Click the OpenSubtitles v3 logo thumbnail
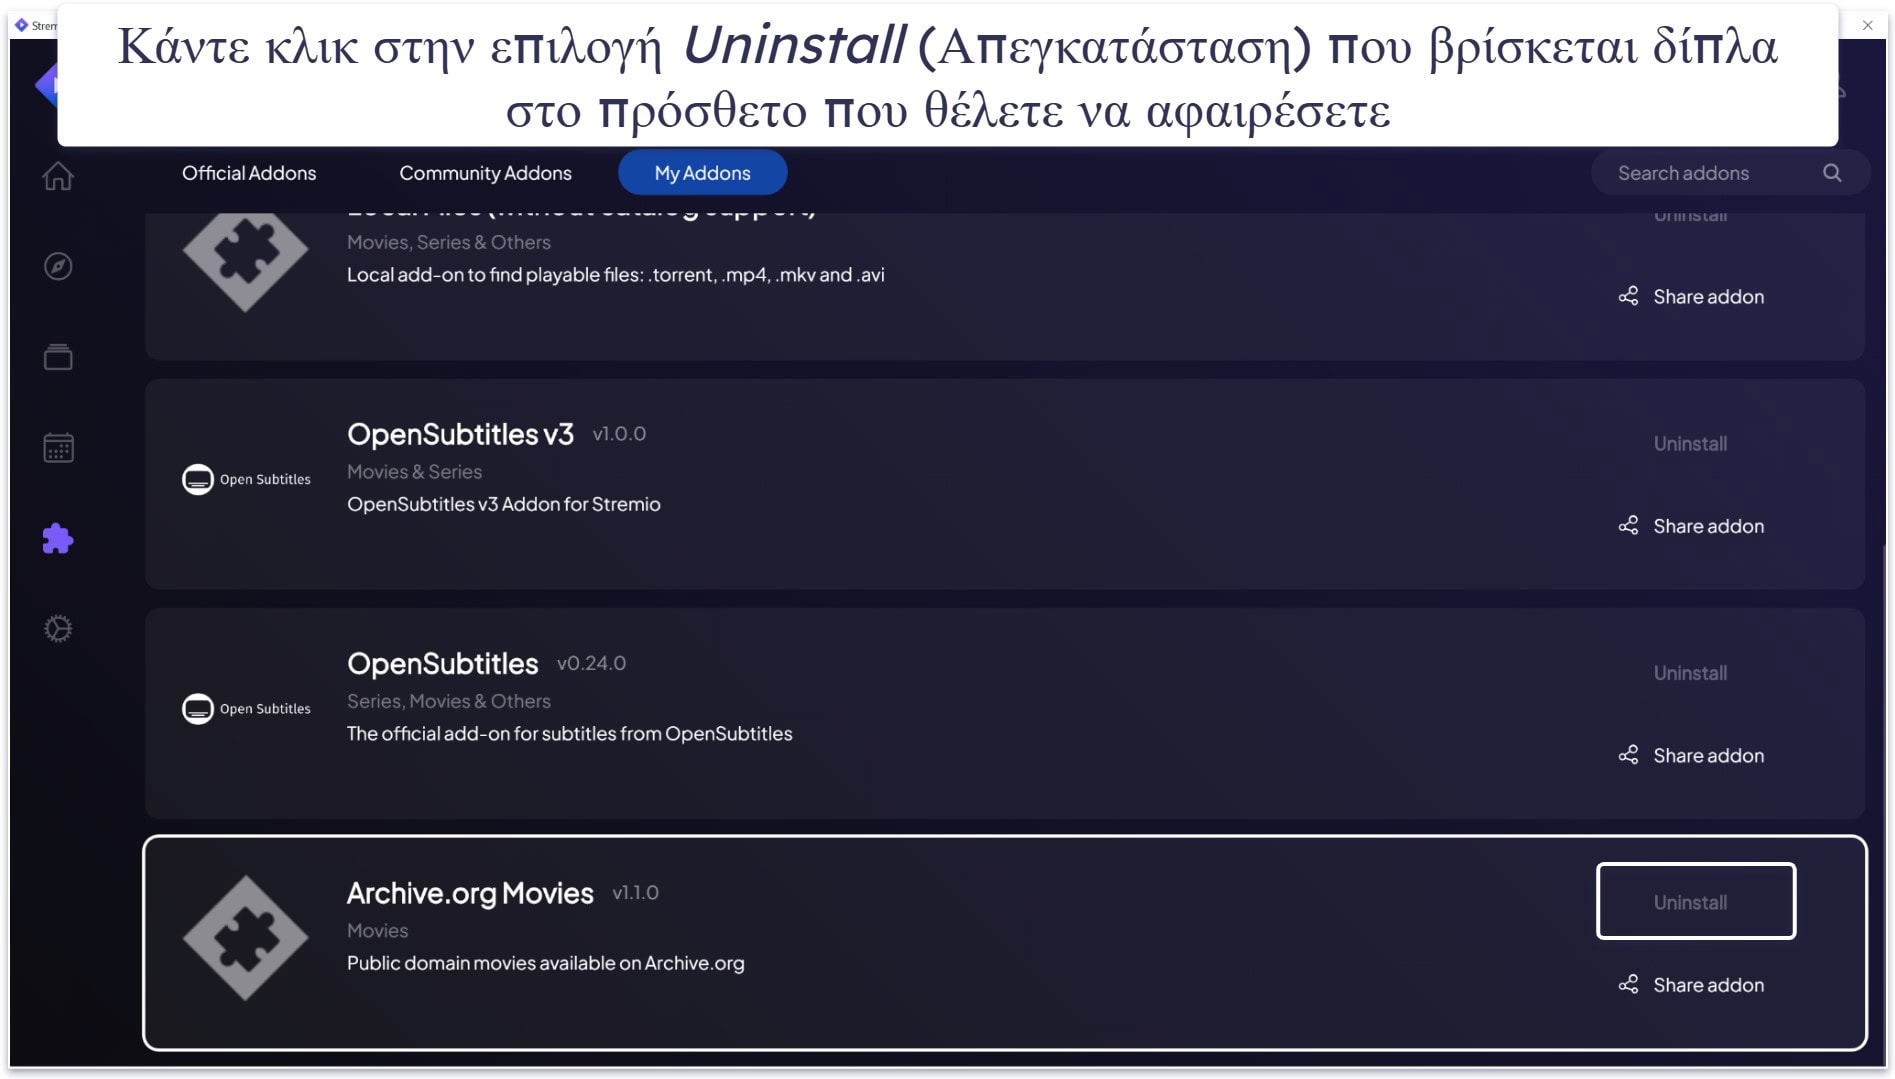Image resolution: width=1895 pixels, height=1079 pixels. 246,479
